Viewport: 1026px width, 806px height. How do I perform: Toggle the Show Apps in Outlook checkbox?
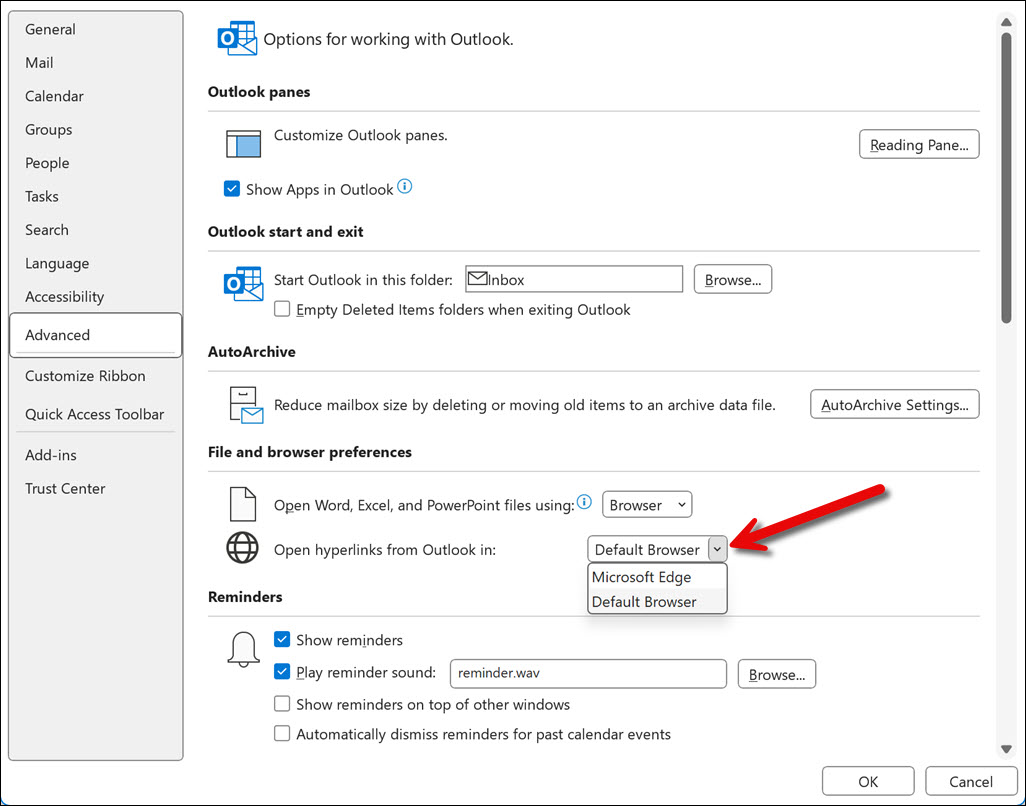pos(232,189)
